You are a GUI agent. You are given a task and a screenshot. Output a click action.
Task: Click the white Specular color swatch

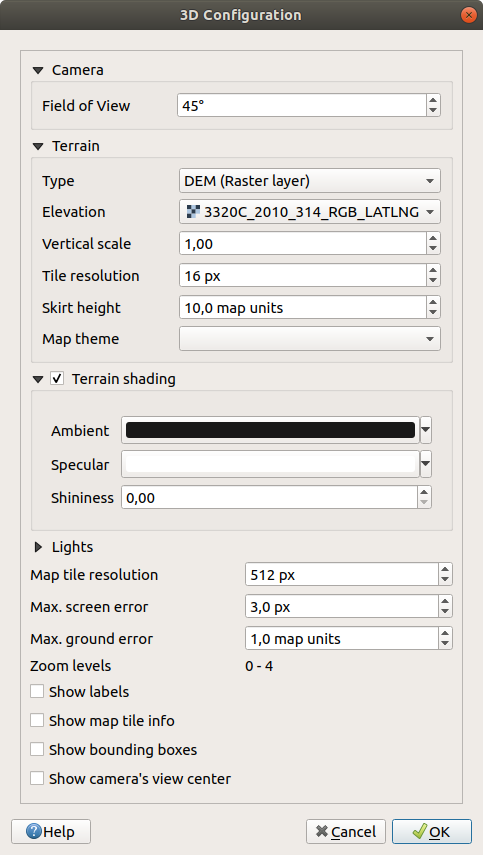[x=270, y=464]
